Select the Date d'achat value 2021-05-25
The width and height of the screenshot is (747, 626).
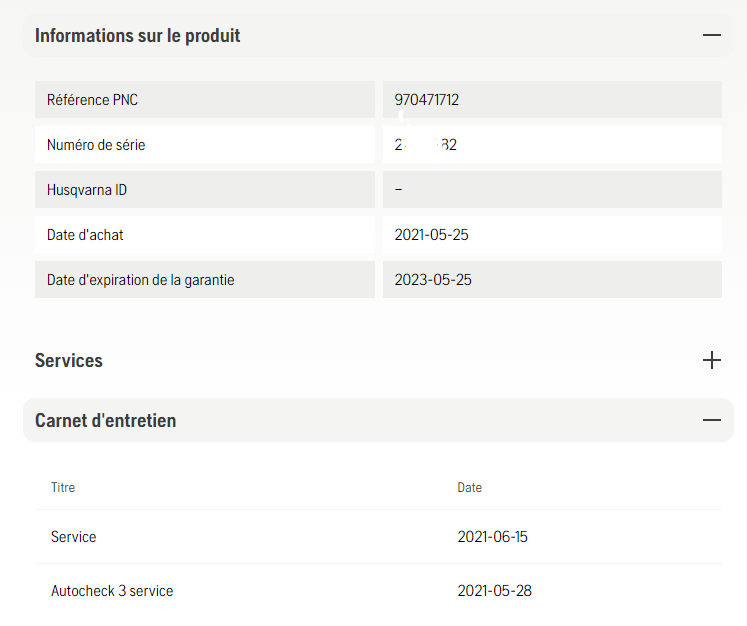(x=431, y=235)
